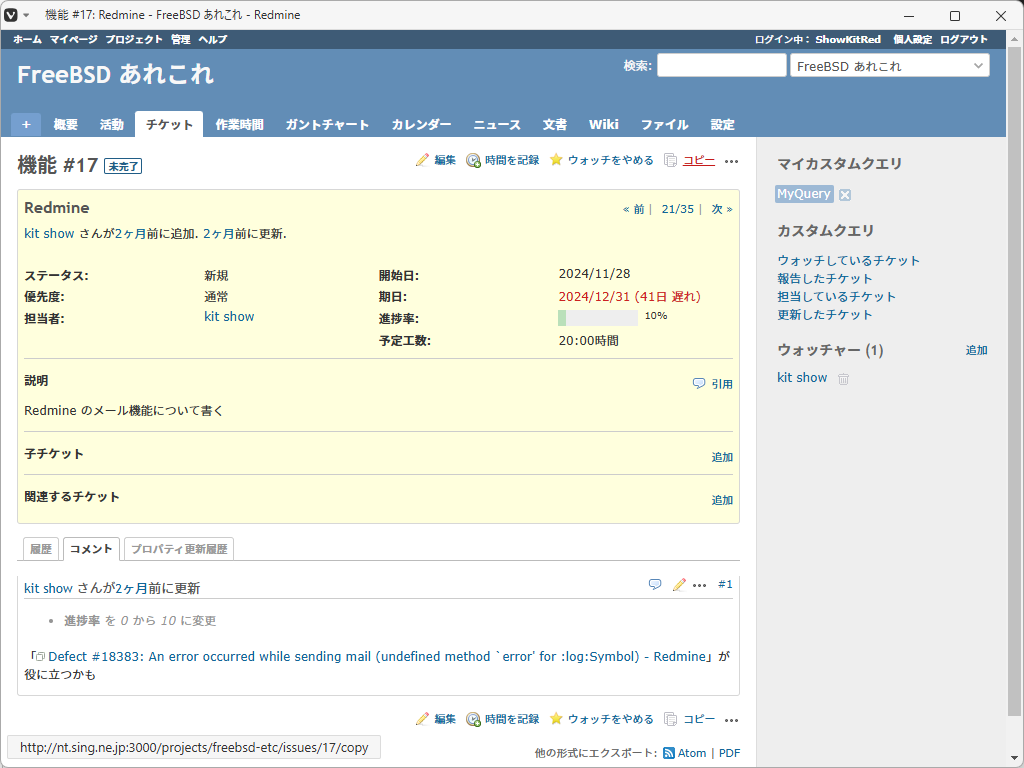Viewport: 1024px width, 768px height.
Task: Open three-dots menu on journal note #1
Action: pyautogui.click(x=700, y=585)
